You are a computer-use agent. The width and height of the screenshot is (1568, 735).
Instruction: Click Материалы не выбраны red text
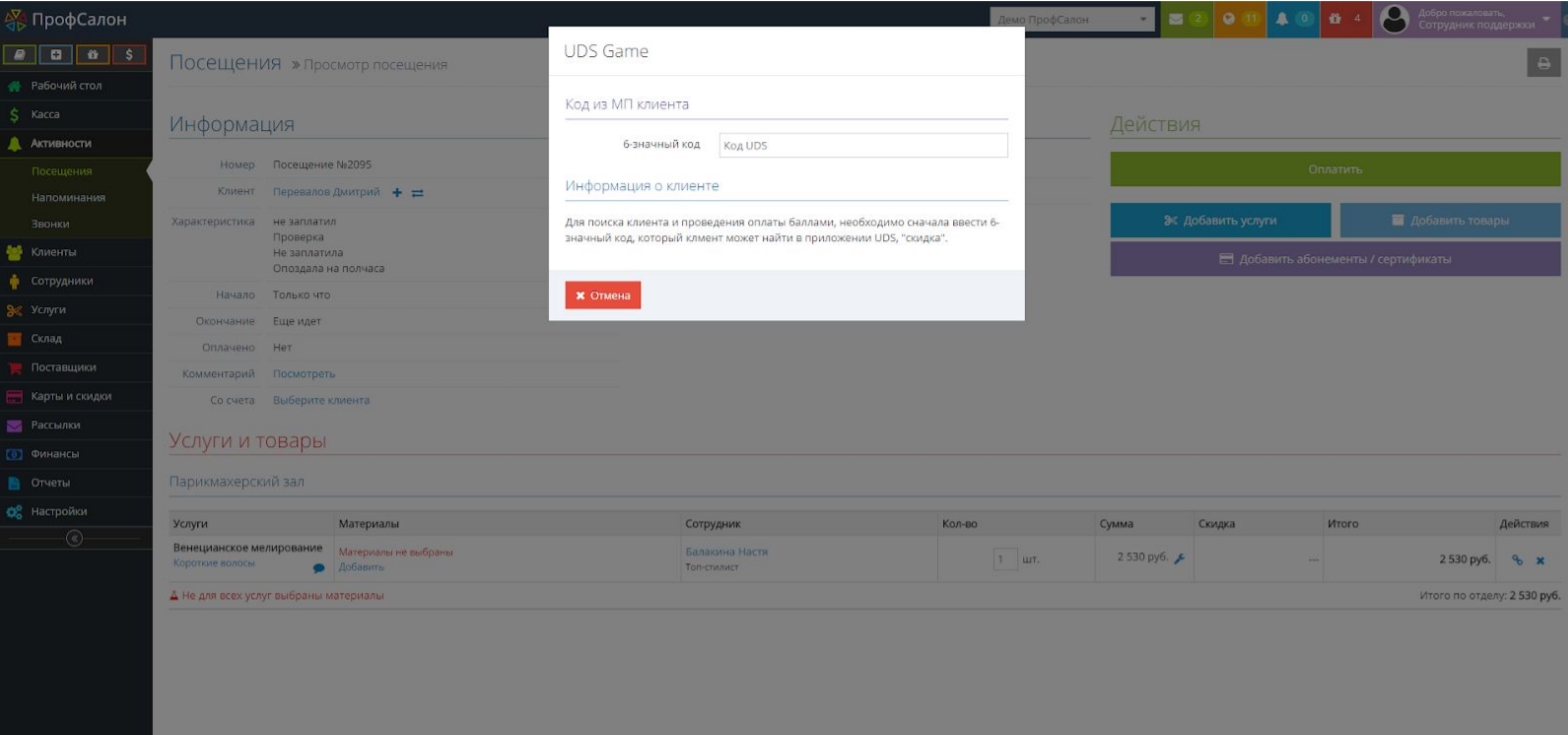tap(396, 552)
